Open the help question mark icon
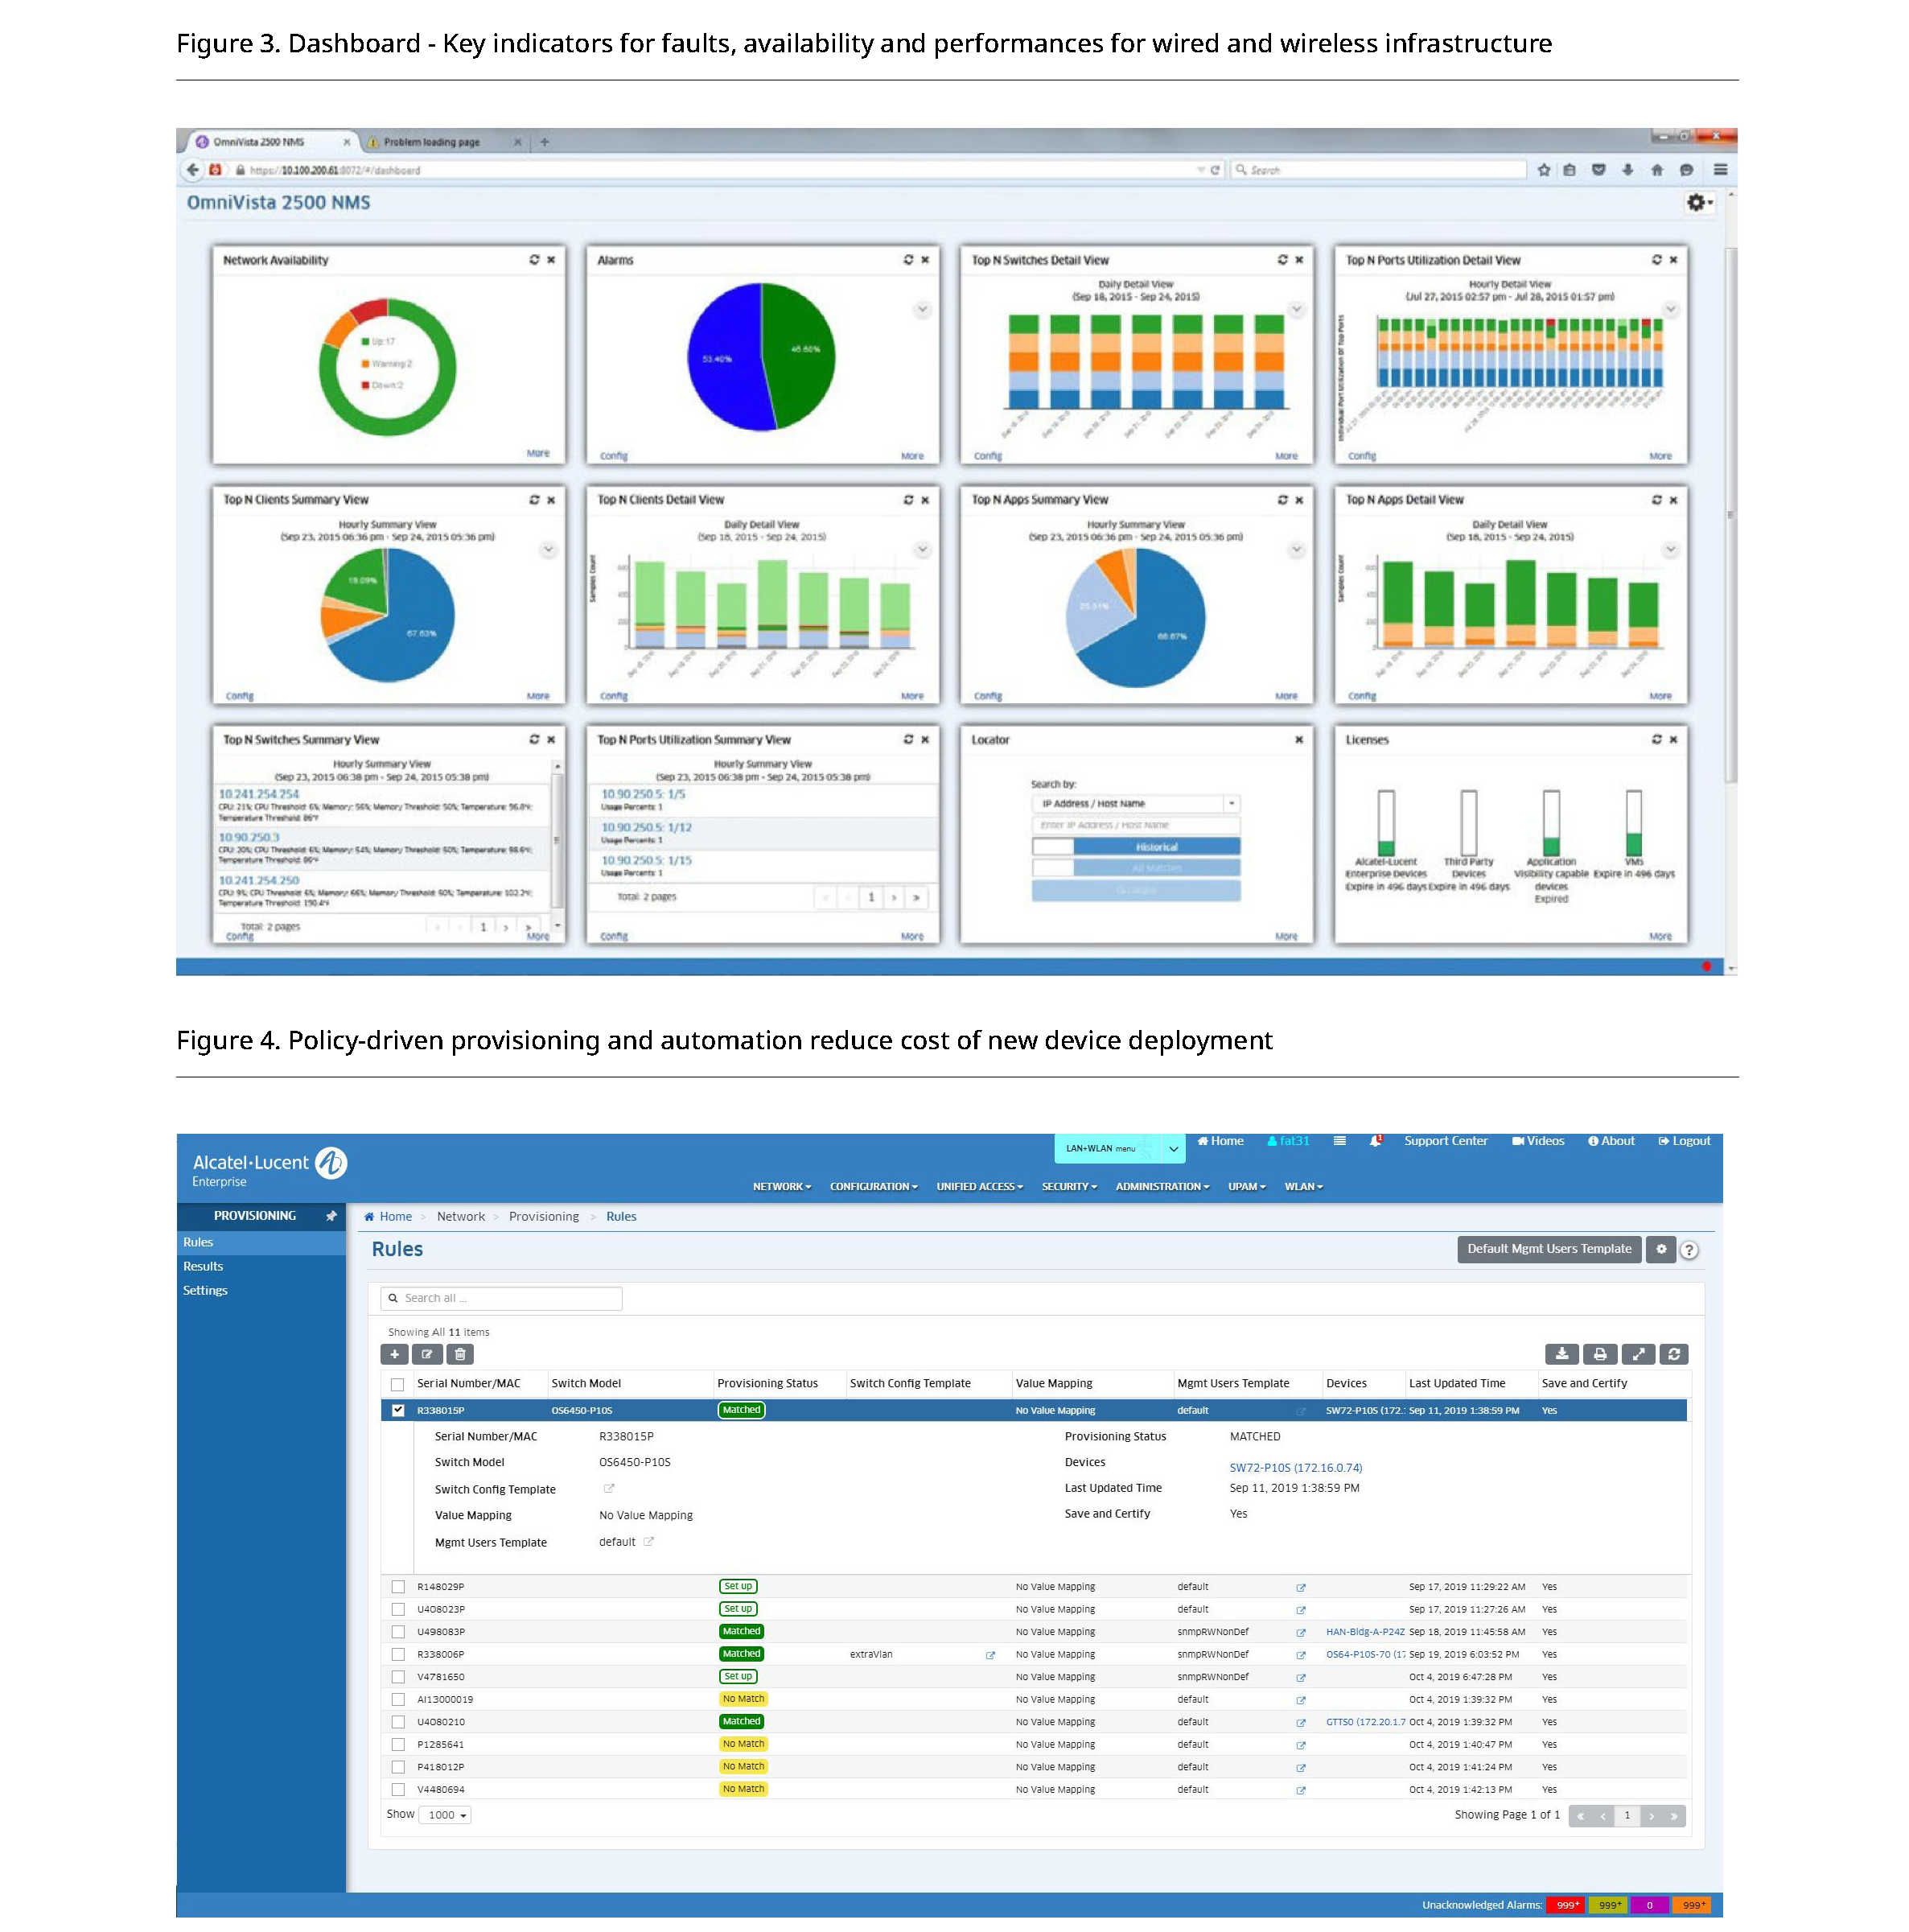Image resolution: width=1909 pixels, height=1932 pixels. 1688,1250
